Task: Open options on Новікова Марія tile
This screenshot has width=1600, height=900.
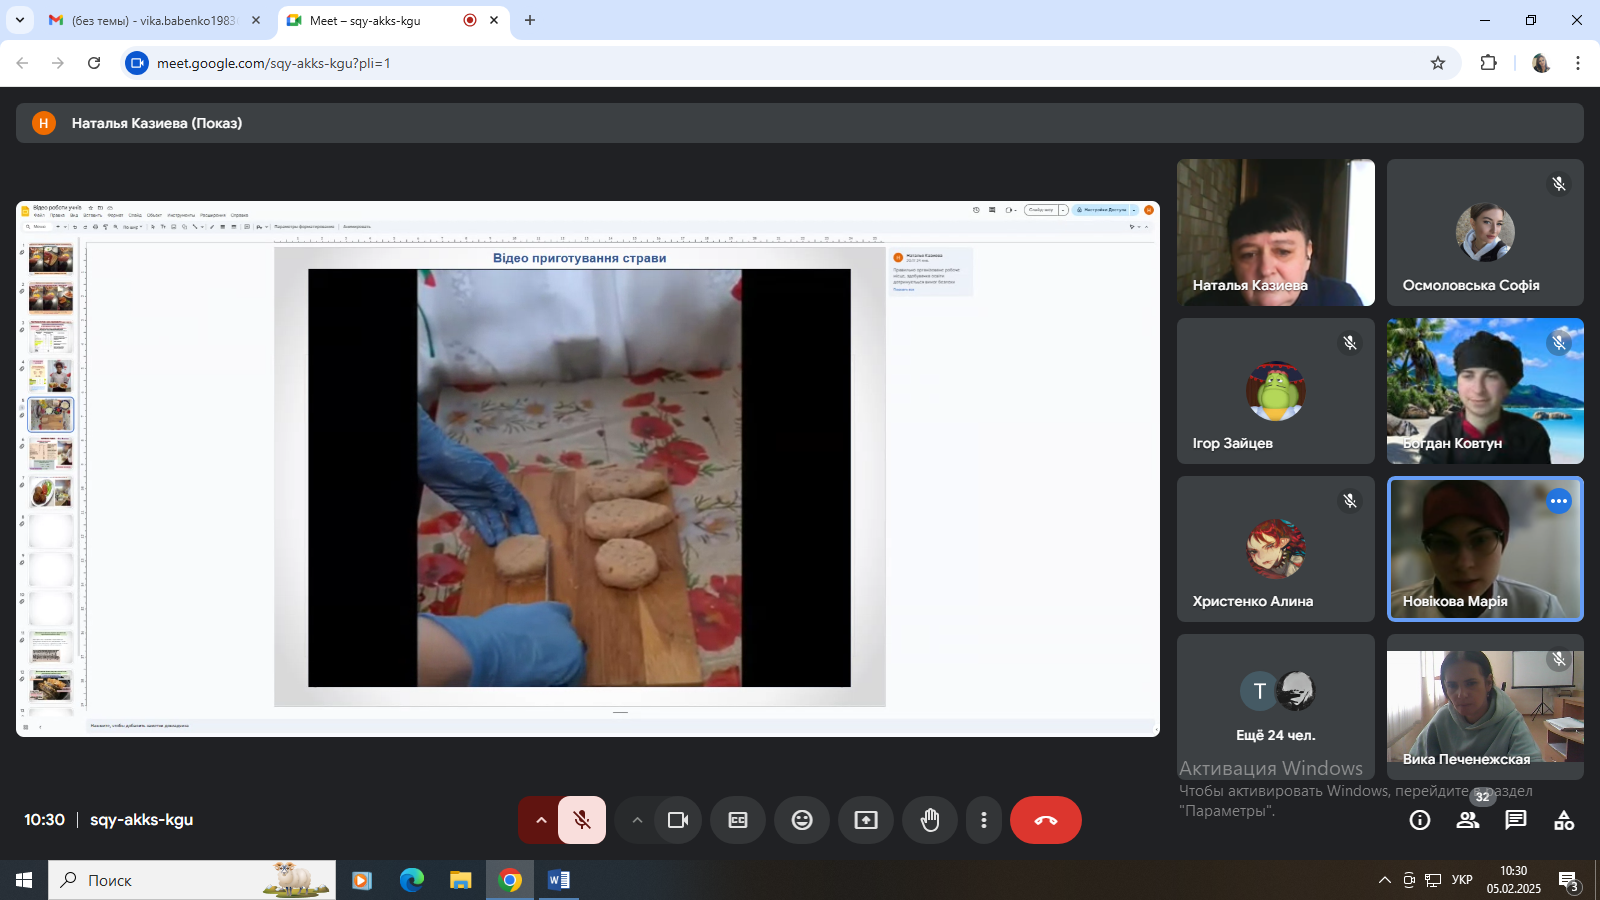Action: click(x=1558, y=501)
